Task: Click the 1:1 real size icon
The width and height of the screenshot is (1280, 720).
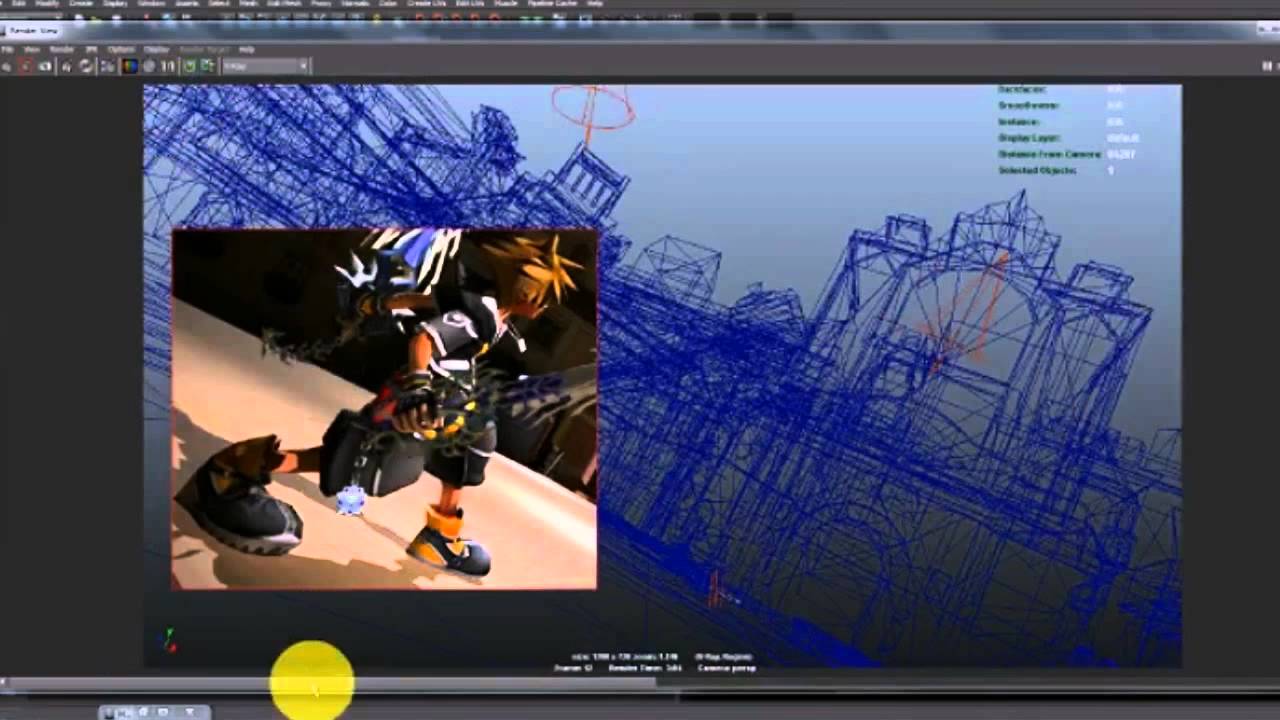Action: pyautogui.click(x=168, y=66)
